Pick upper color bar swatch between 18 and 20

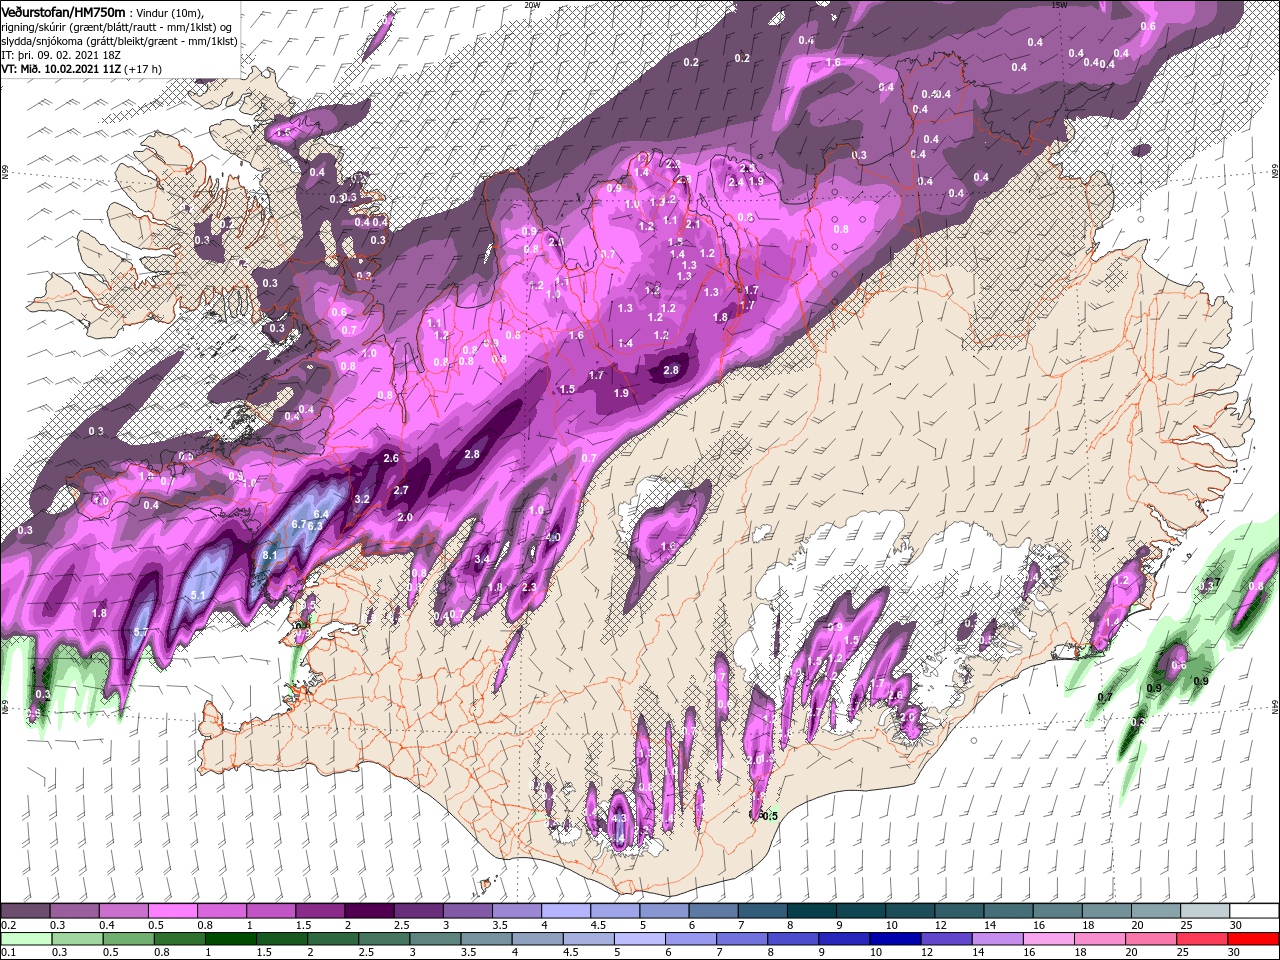point(1106,911)
